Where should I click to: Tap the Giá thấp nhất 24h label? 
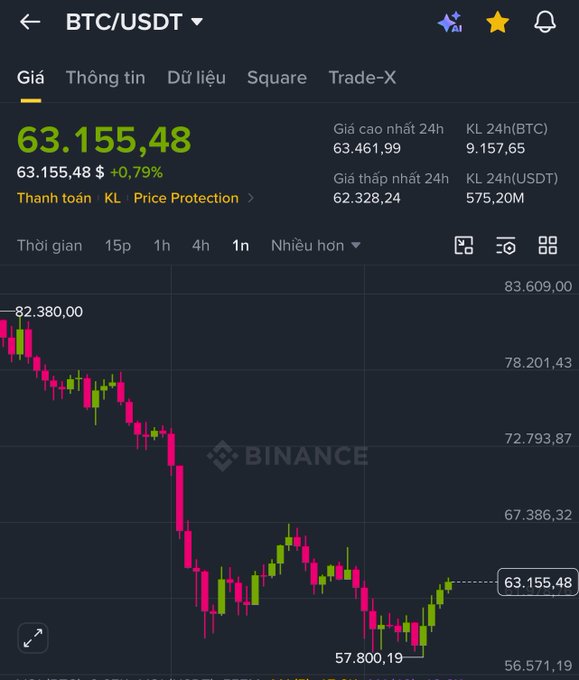click(x=391, y=179)
